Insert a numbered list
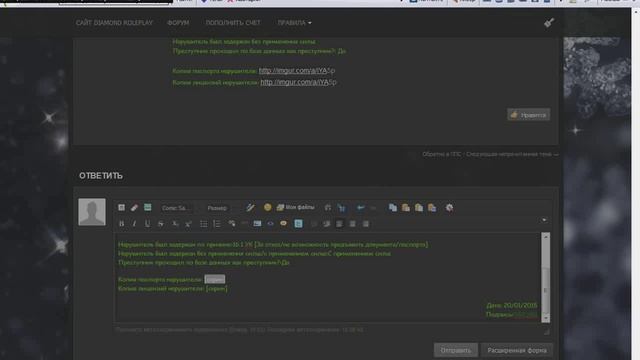This screenshot has width=640, height=360. coord(217,224)
